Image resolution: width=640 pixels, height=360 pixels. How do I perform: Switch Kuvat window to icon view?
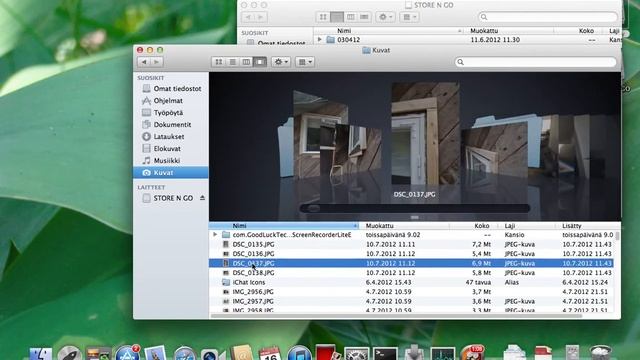[x=219, y=62]
